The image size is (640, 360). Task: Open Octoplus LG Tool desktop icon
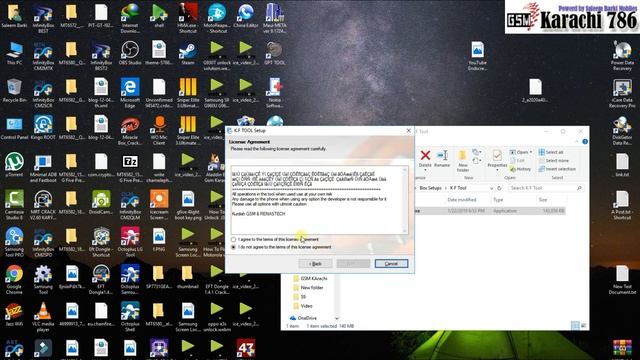[130, 242]
